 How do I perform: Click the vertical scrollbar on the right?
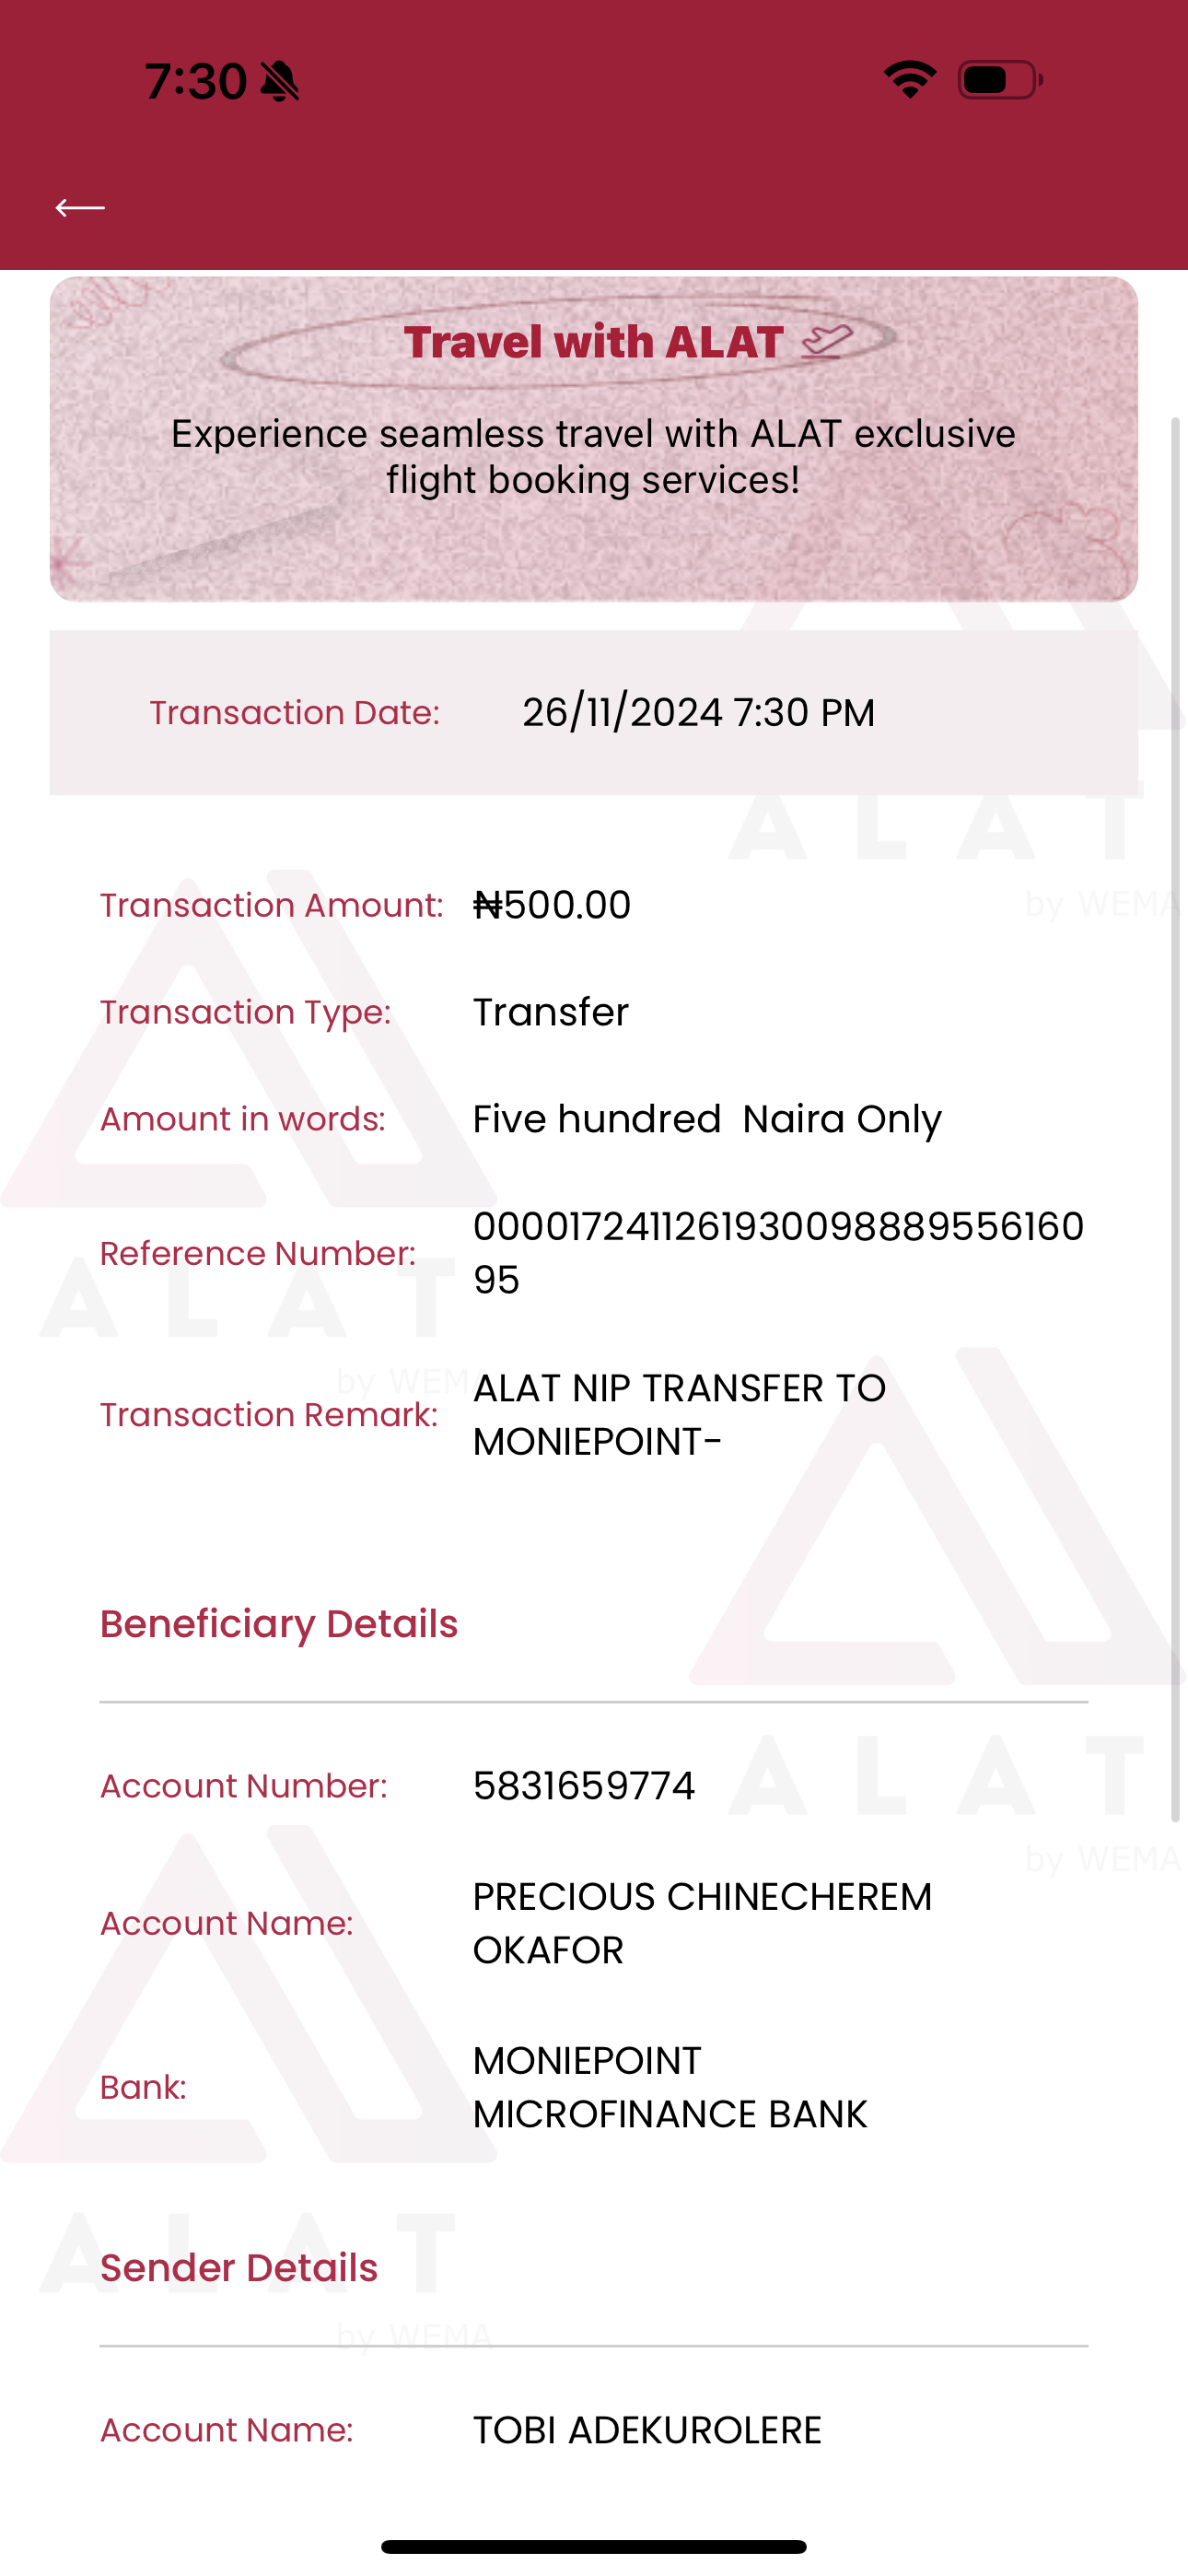pyautogui.click(x=1175, y=1120)
